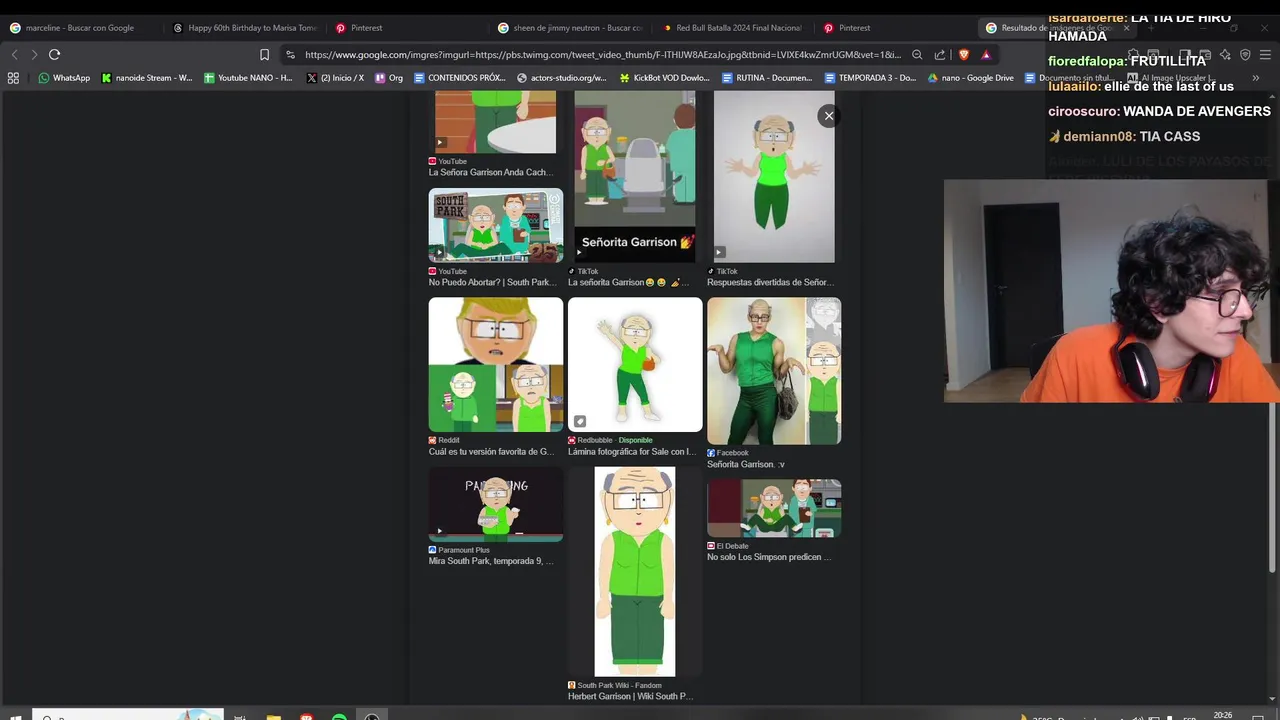Image resolution: width=1280 pixels, height=720 pixels.
Task: Click the 'Paramount Plus' source label
Action: pos(459,550)
